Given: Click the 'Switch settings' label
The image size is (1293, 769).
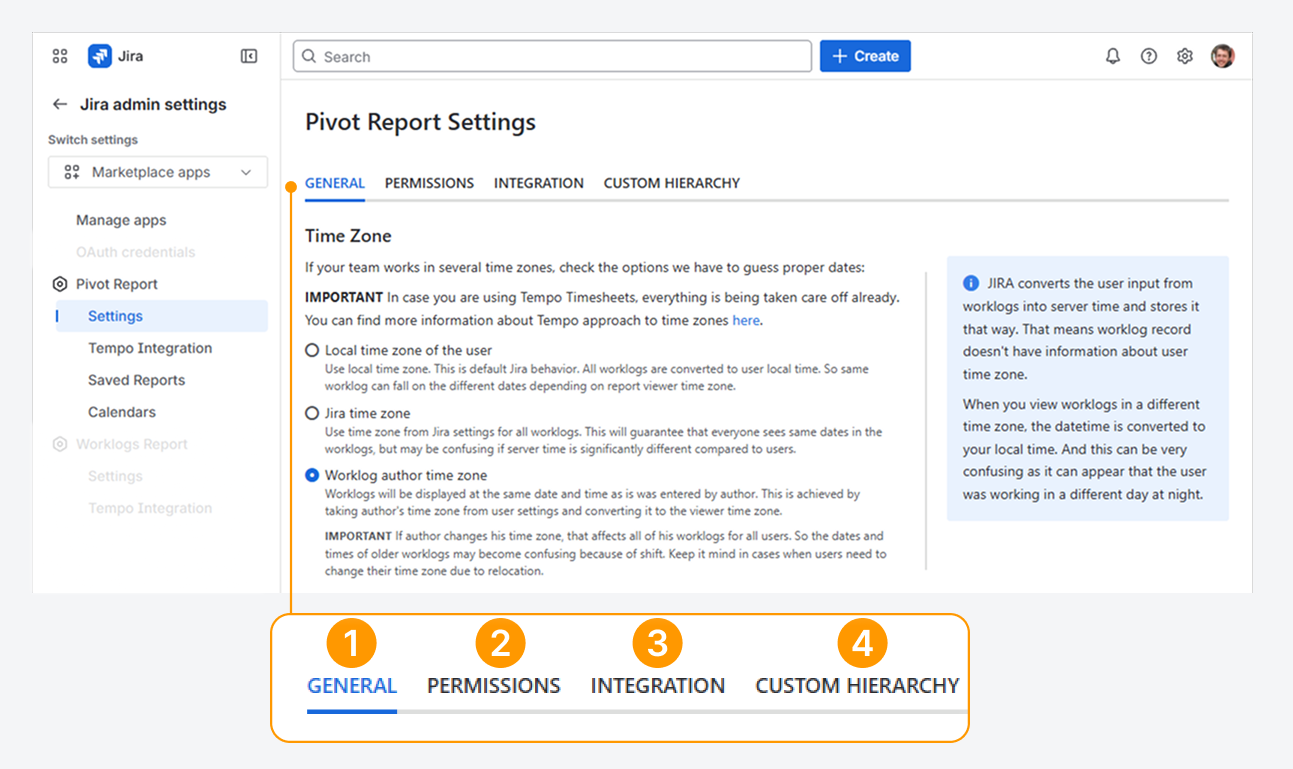Looking at the screenshot, I should tap(93, 140).
